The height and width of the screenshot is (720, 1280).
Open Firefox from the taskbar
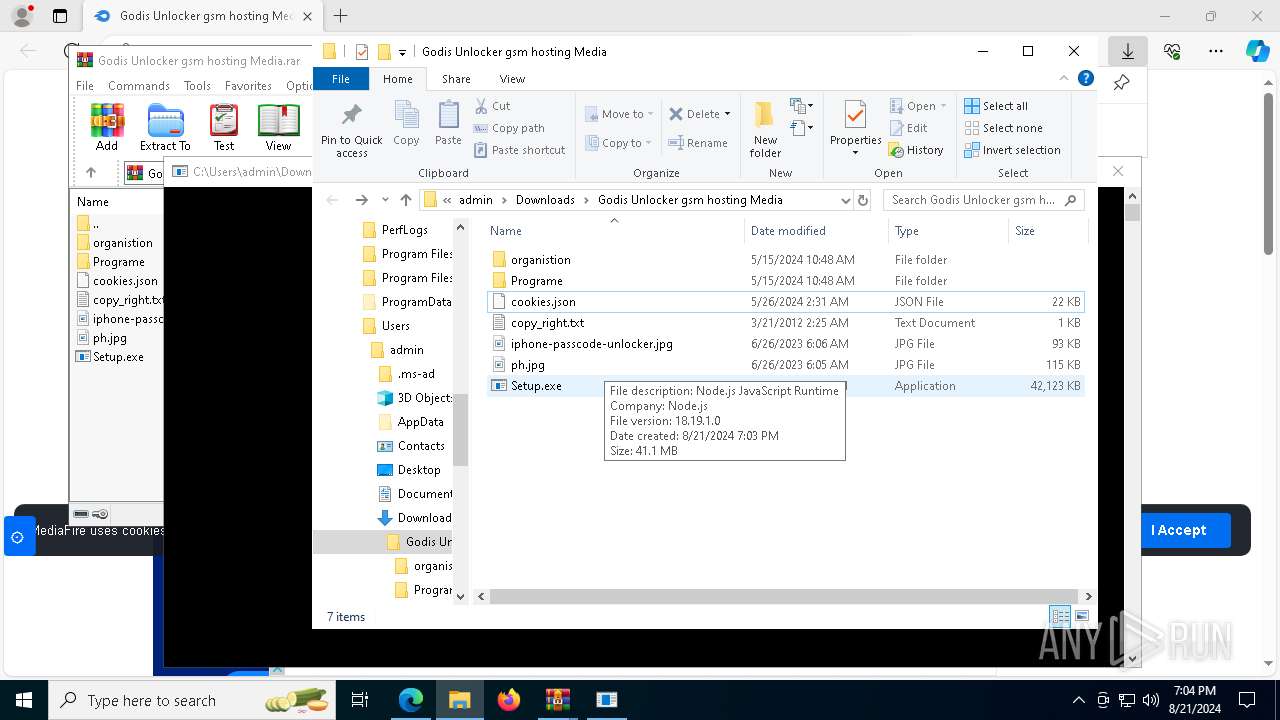click(509, 700)
